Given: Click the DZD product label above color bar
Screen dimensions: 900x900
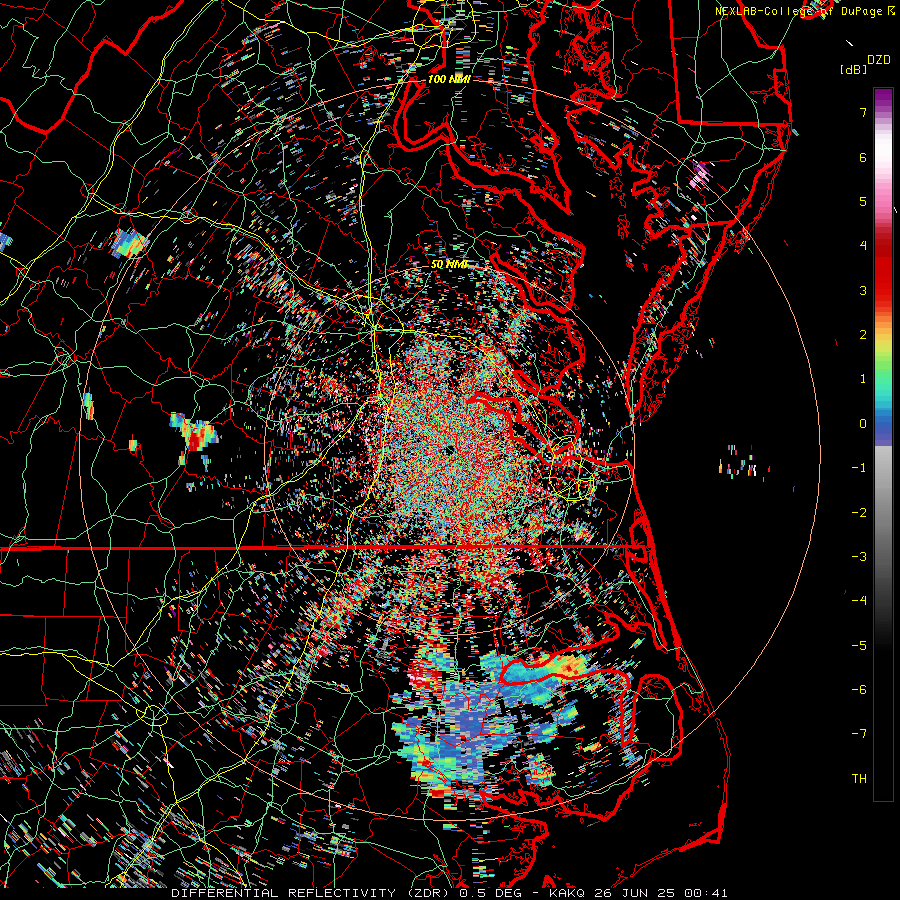Looking at the screenshot, I should point(879,60).
